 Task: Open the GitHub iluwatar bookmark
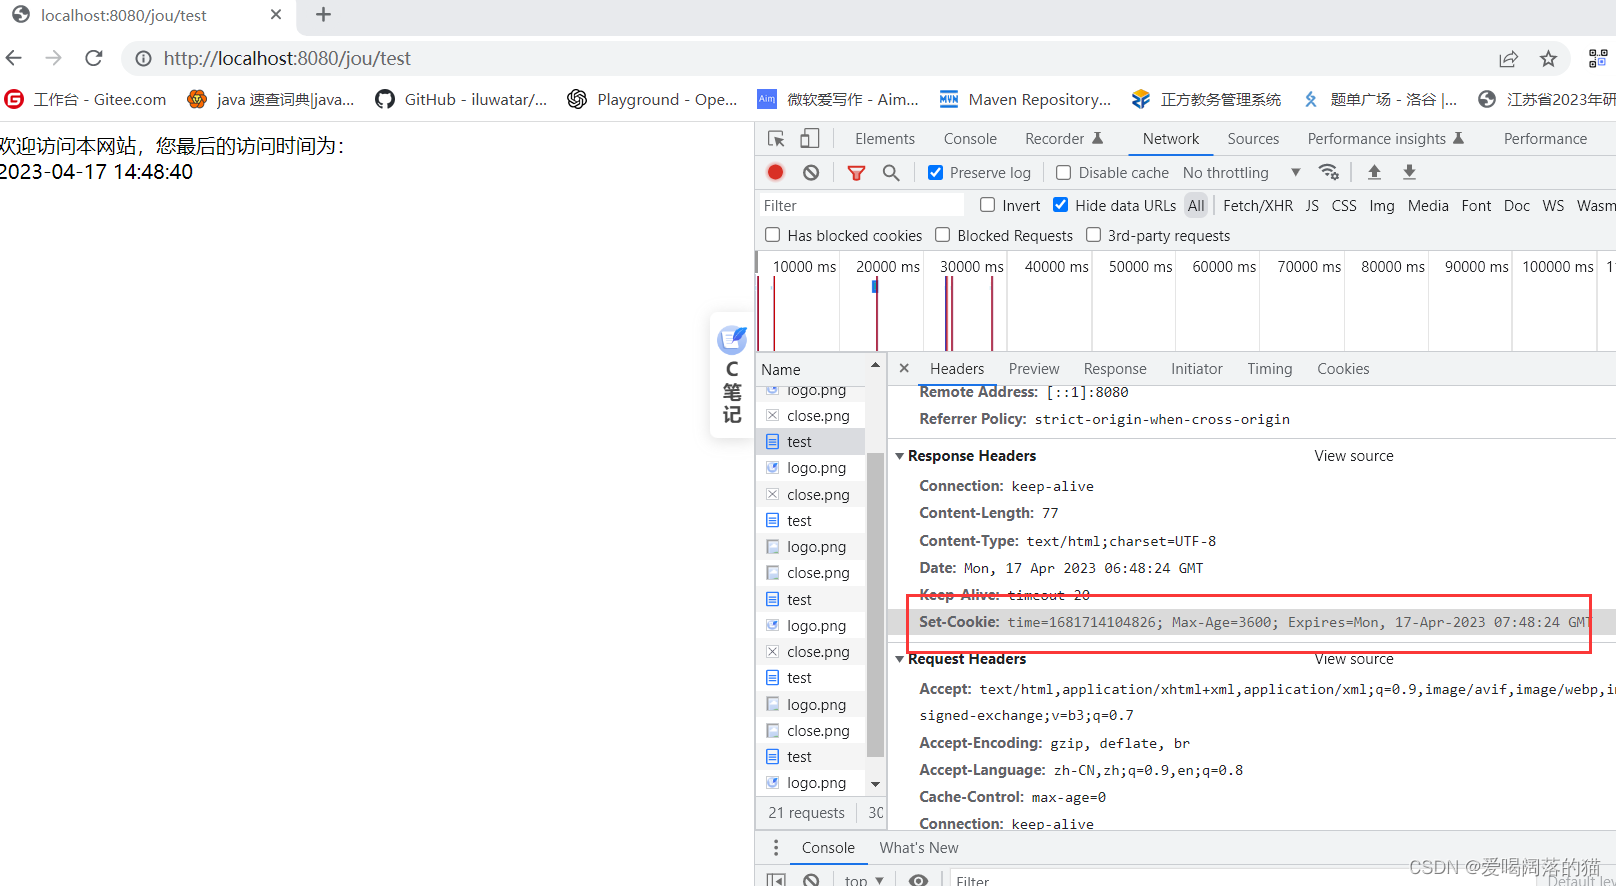(x=461, y=99)
